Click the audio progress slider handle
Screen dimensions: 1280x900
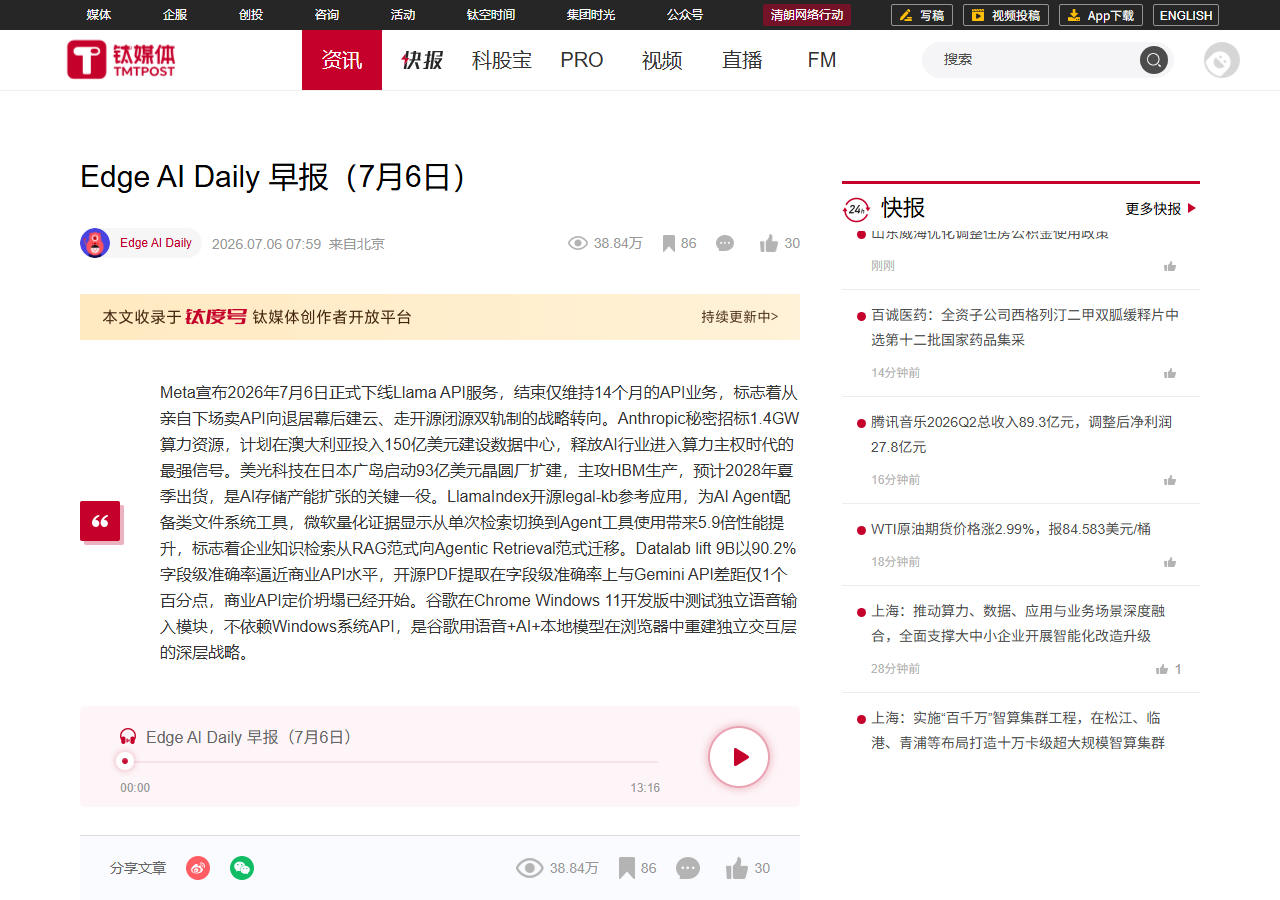(x=124, y=761)
